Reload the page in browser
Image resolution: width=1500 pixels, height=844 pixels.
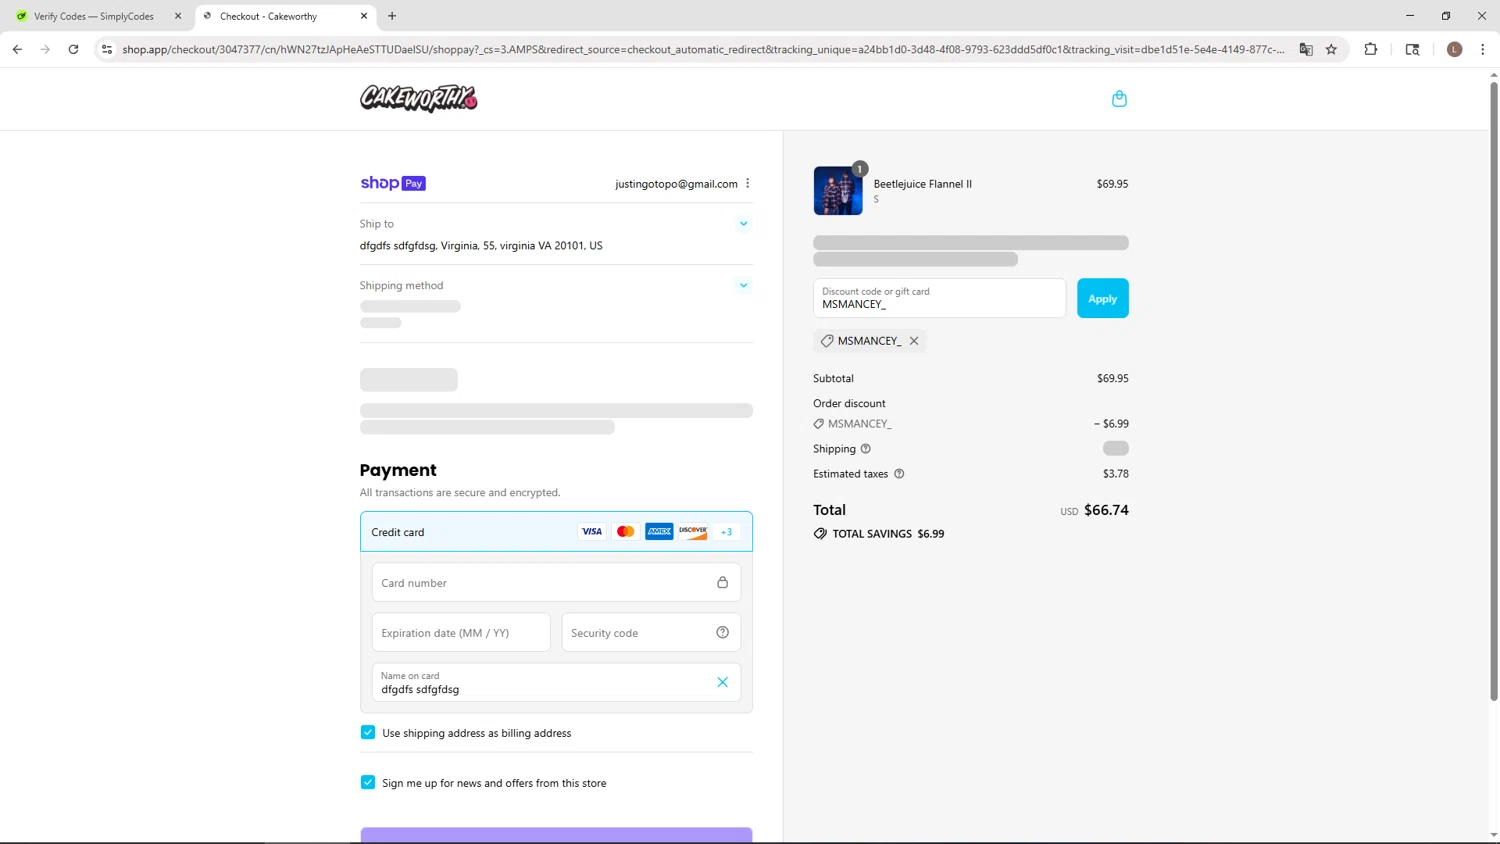click(x=73, y=49)
